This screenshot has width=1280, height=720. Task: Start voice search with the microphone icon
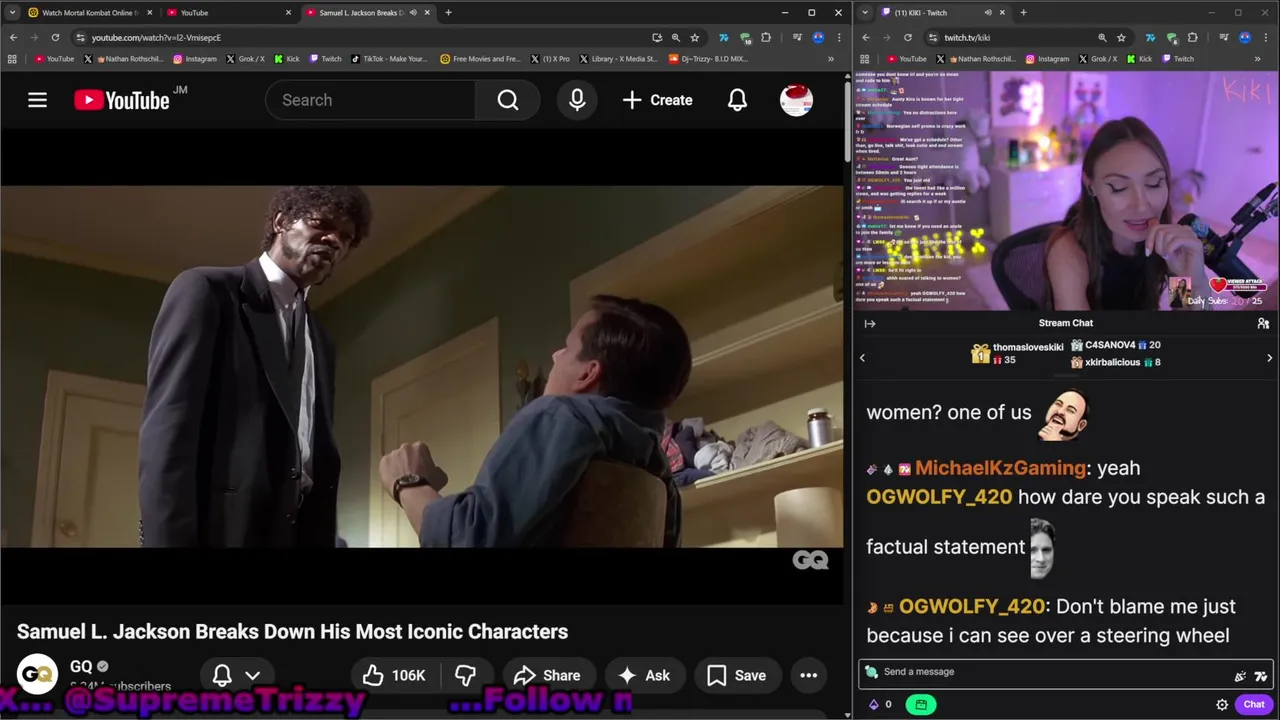tap(577, 100)
